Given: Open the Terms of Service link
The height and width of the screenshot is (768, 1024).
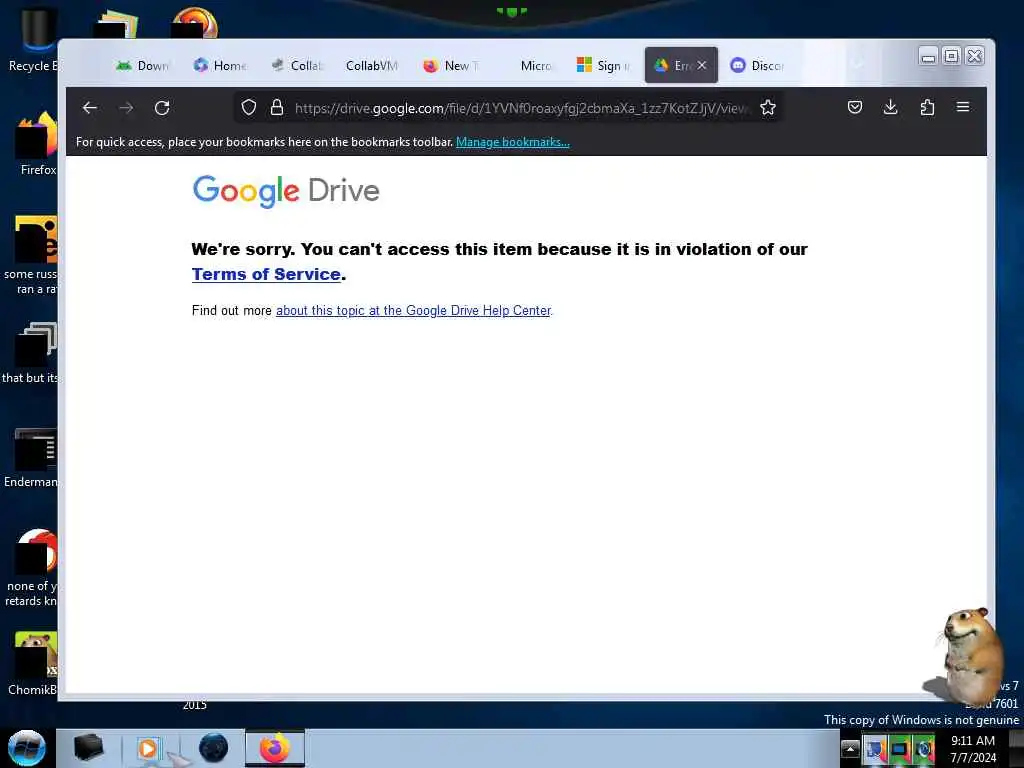Looking at the screenshot, I should click(x=266, y=274).
